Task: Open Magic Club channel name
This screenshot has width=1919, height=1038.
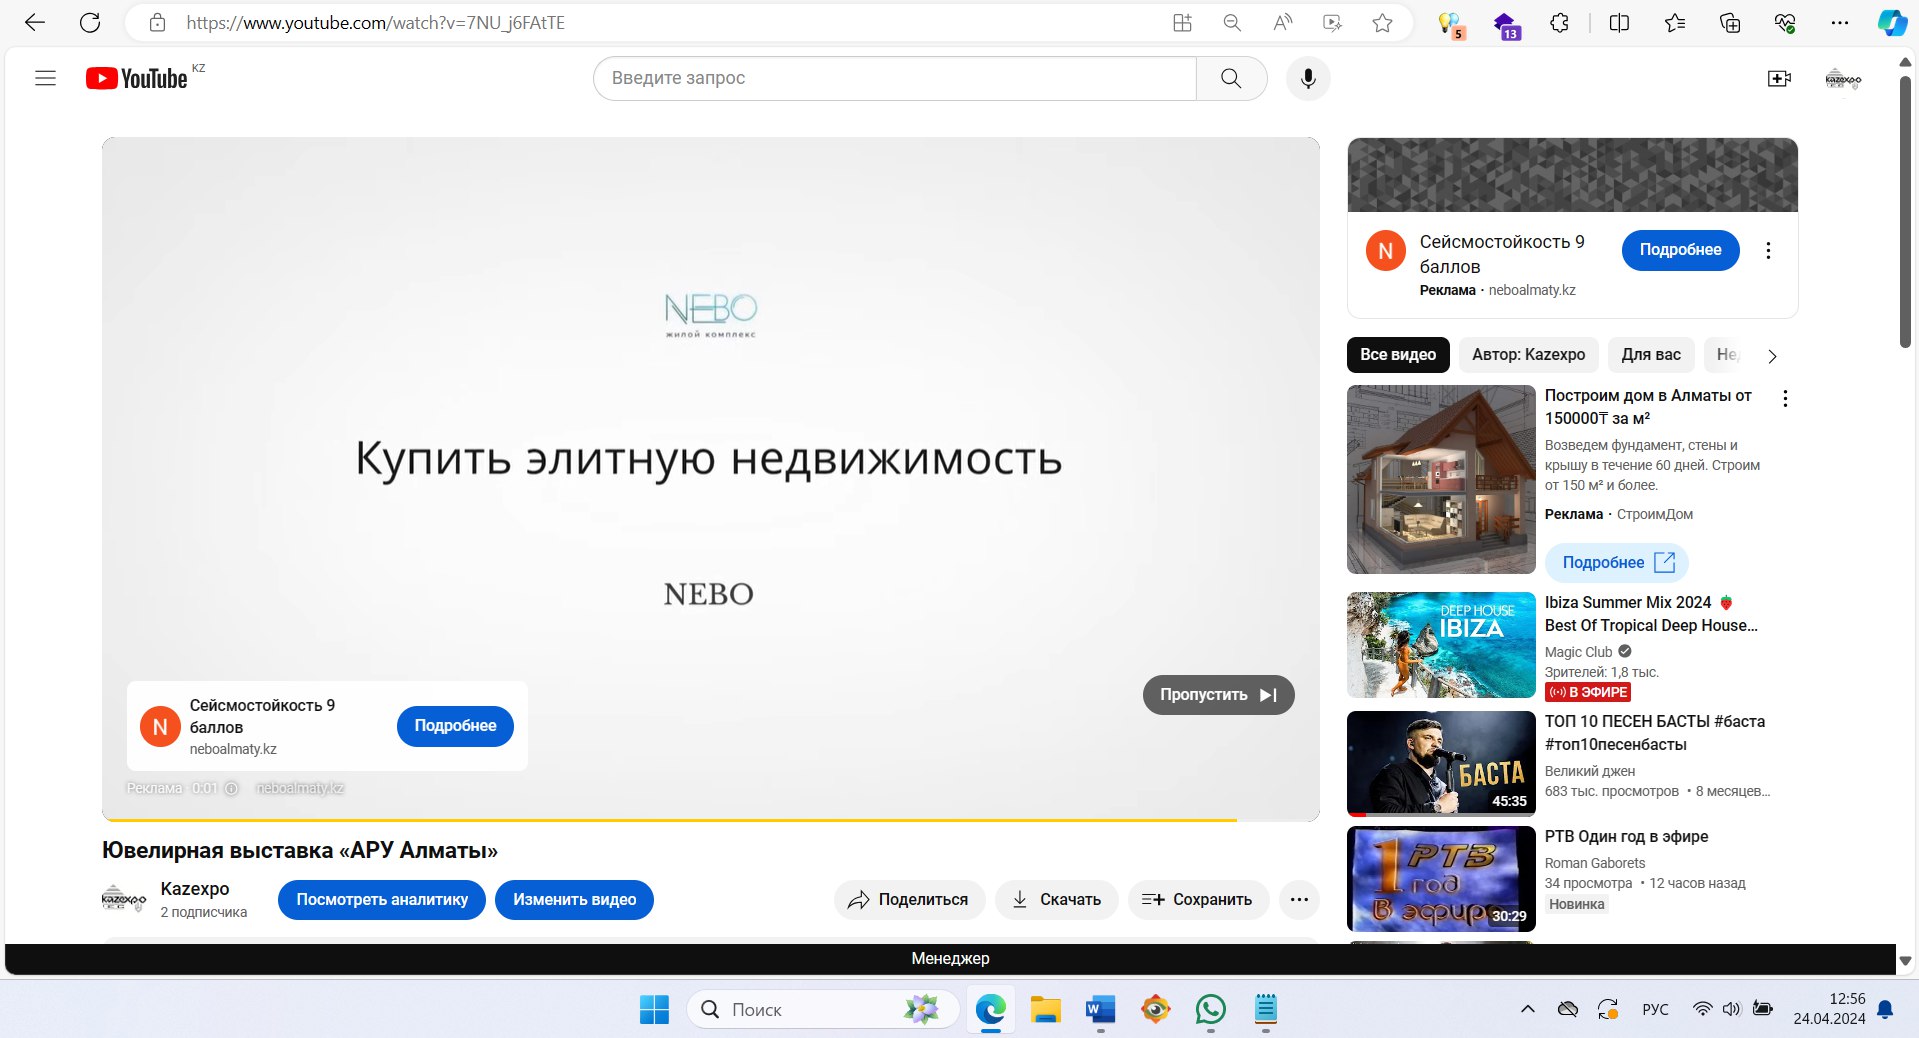Action: click(x=1578, y=652)
